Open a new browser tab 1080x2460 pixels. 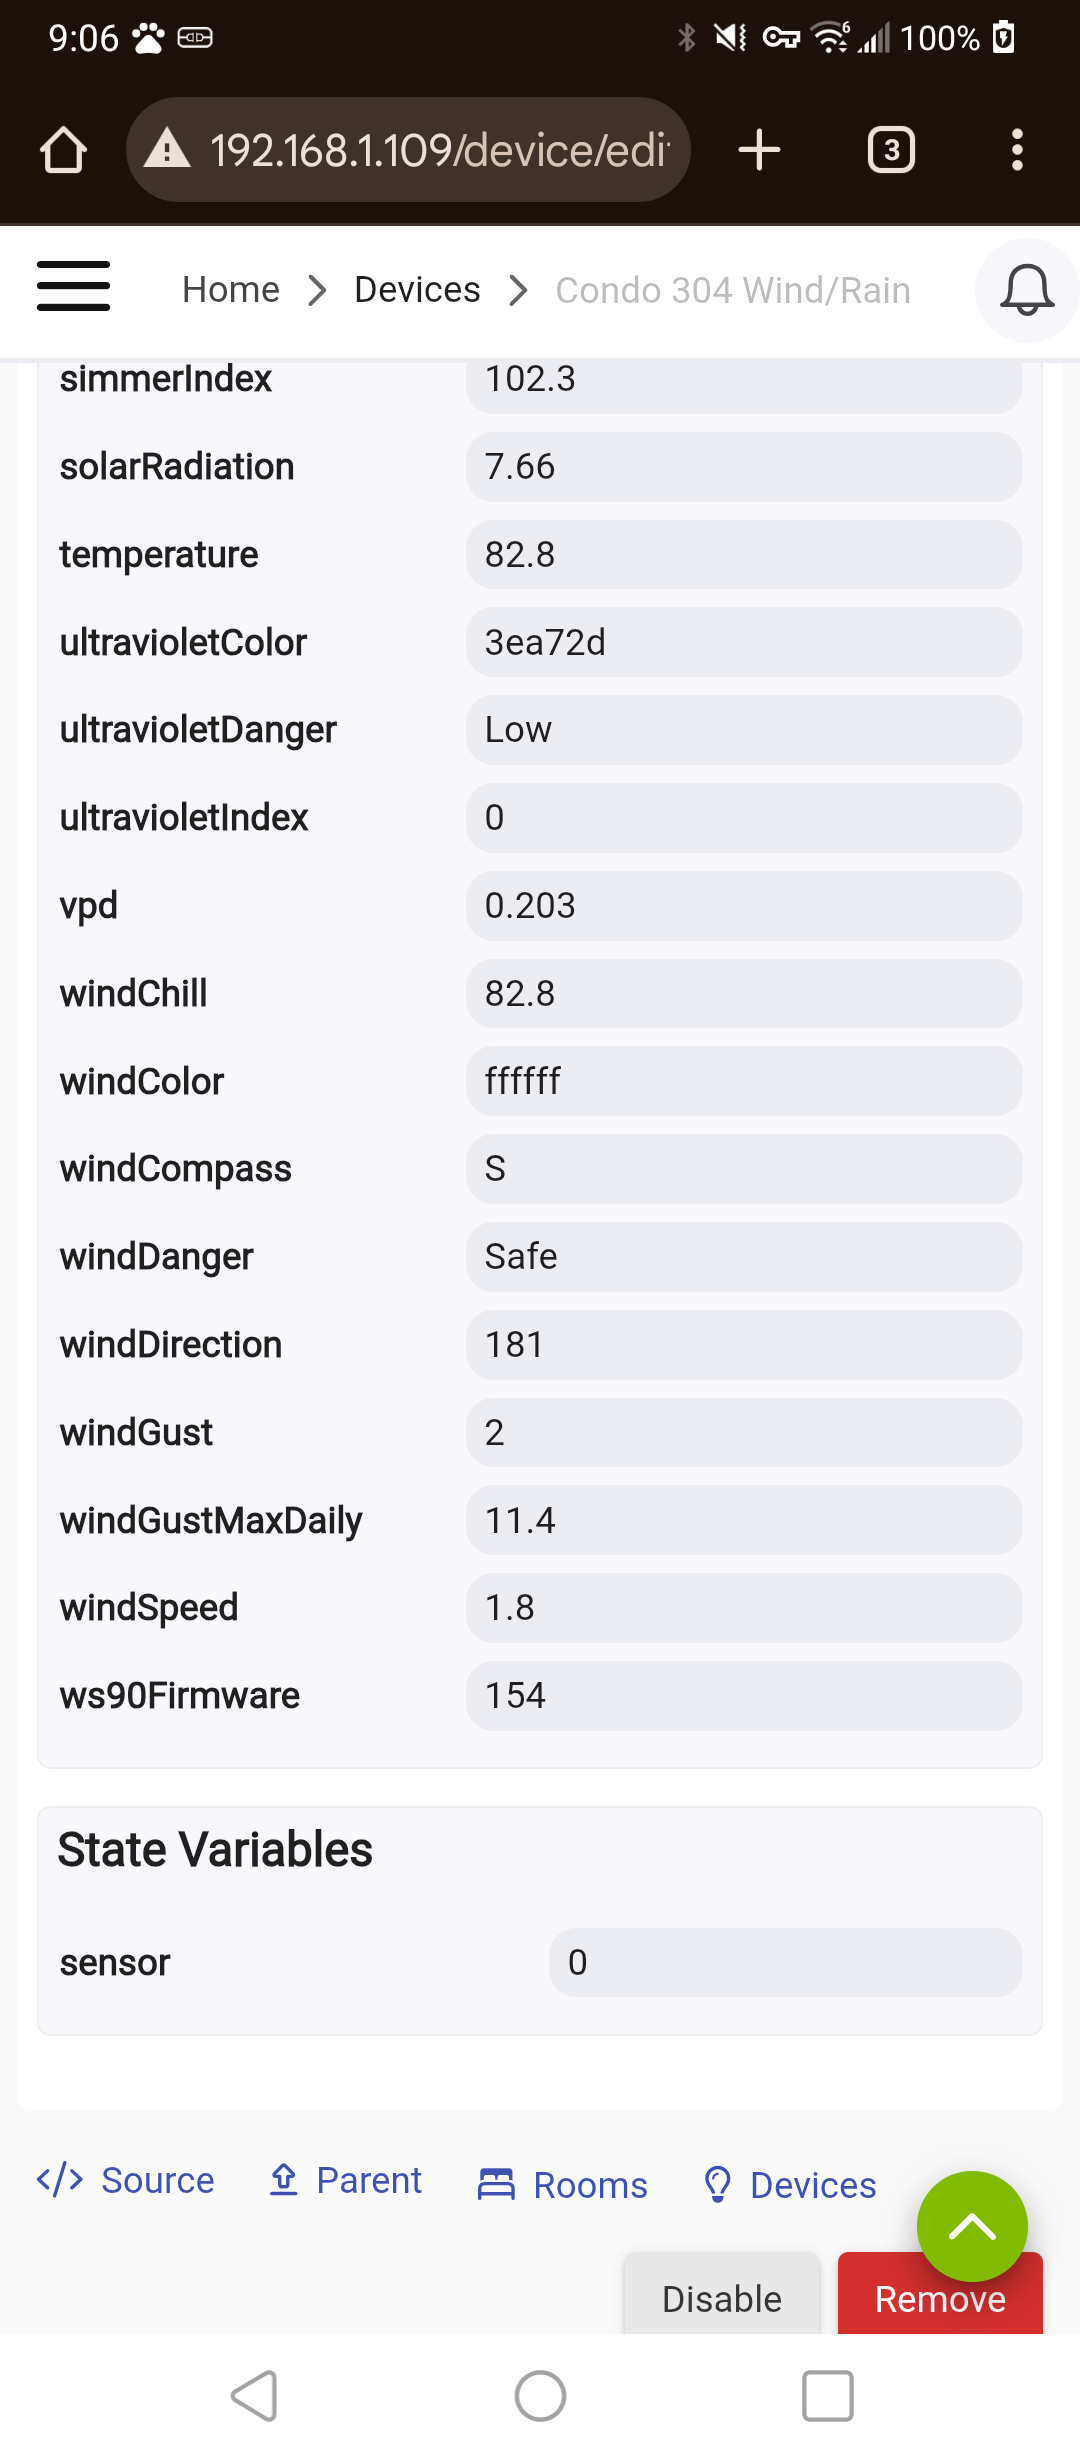(x=759, y=150)
